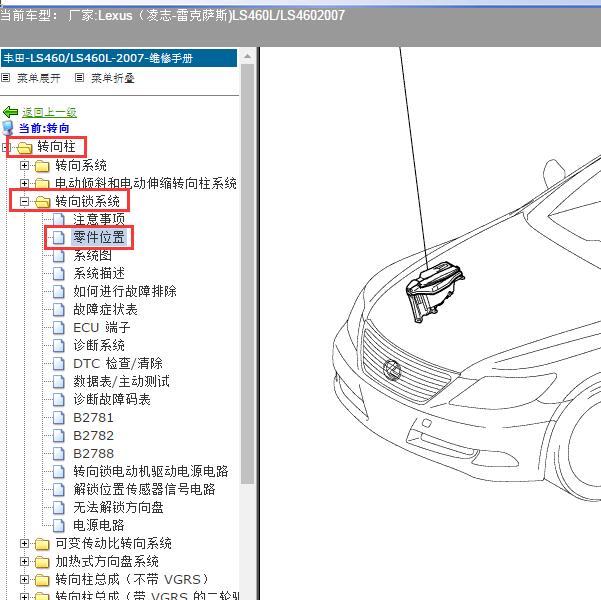Click the document icon beside DTC 检查/清除
This screenshot has width=601, height=600.
[59, 364]
